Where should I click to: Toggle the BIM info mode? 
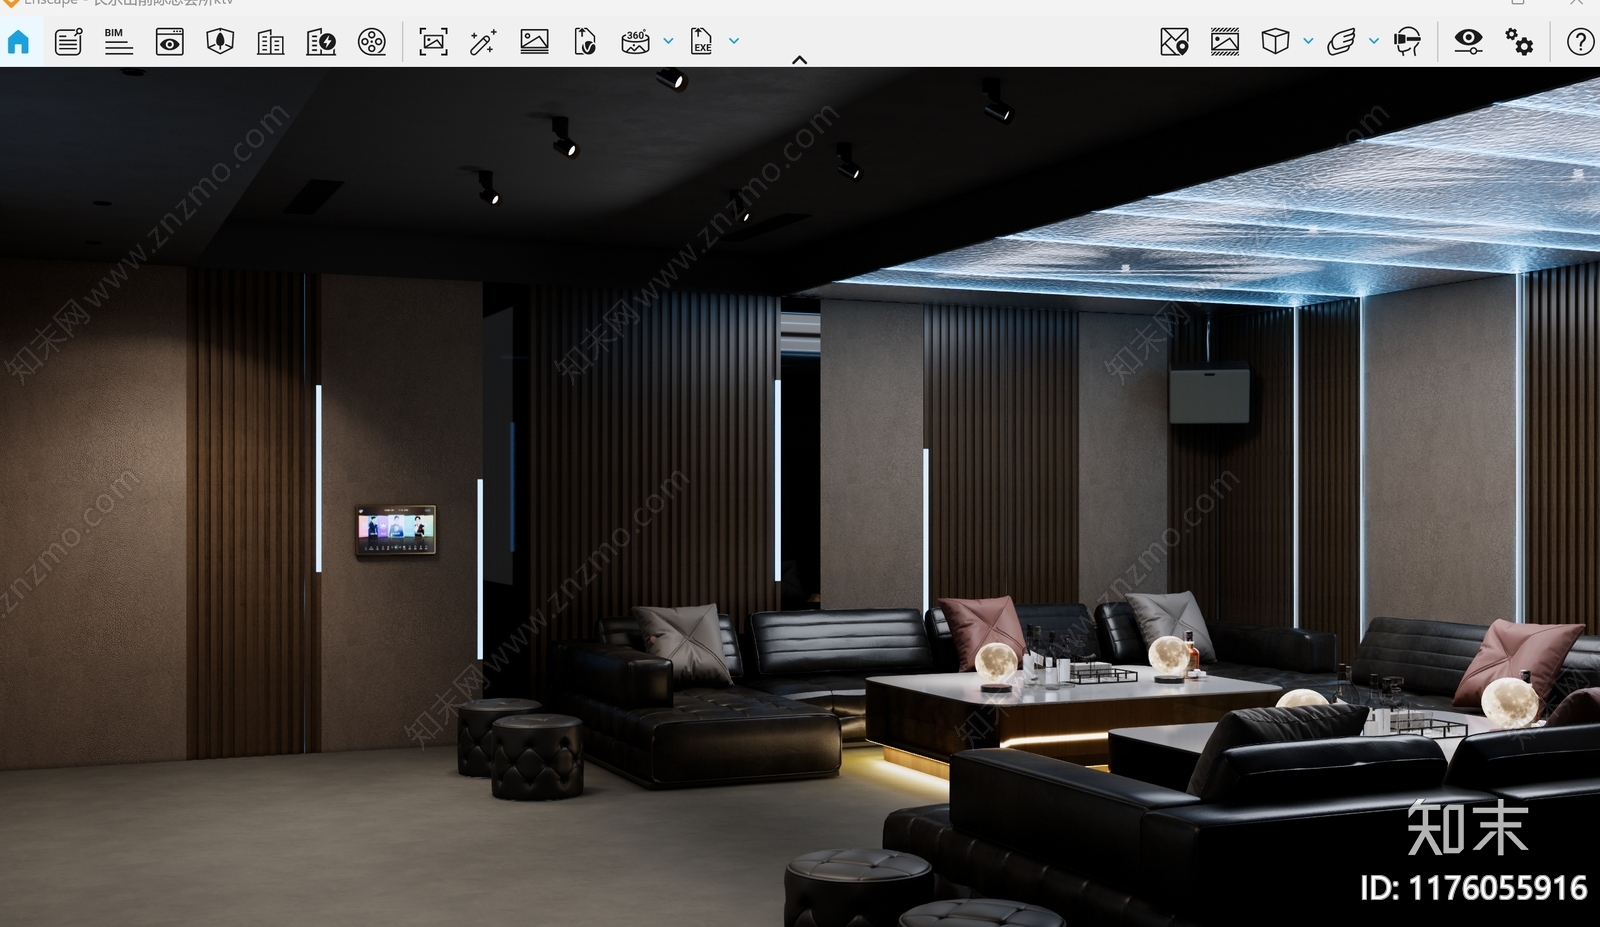coord(118,42)
